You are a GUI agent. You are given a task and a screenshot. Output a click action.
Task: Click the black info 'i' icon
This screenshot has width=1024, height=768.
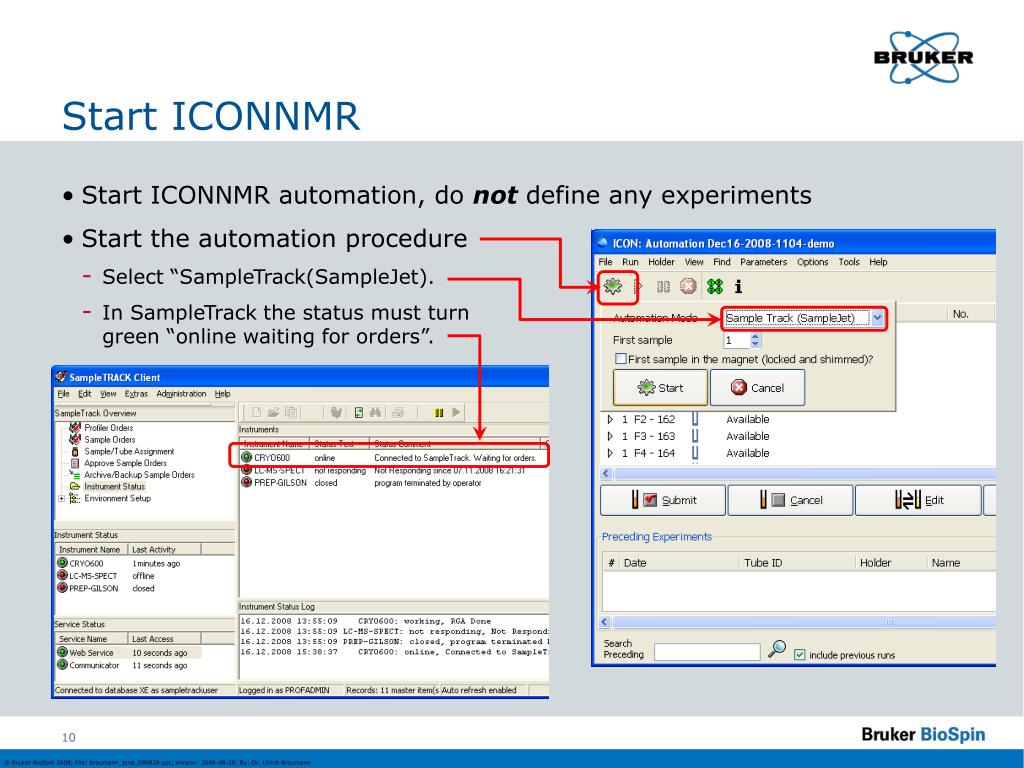coord(738,286)
